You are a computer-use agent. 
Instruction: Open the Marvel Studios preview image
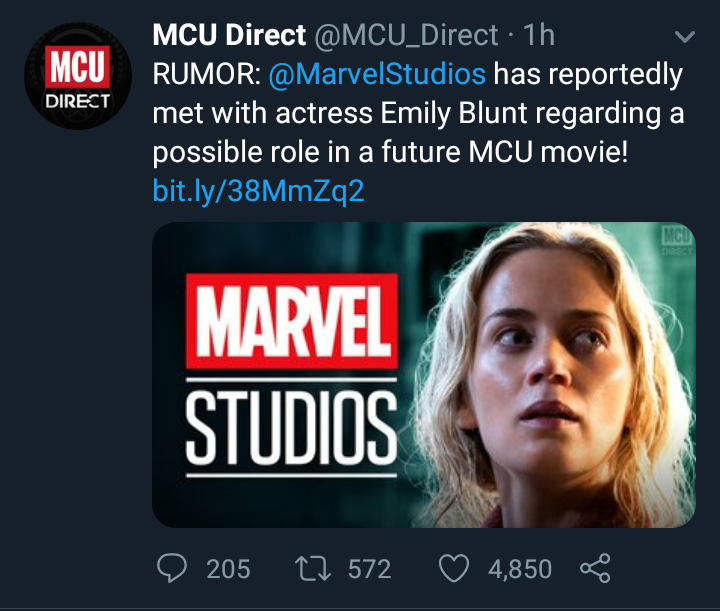(423, 374)
